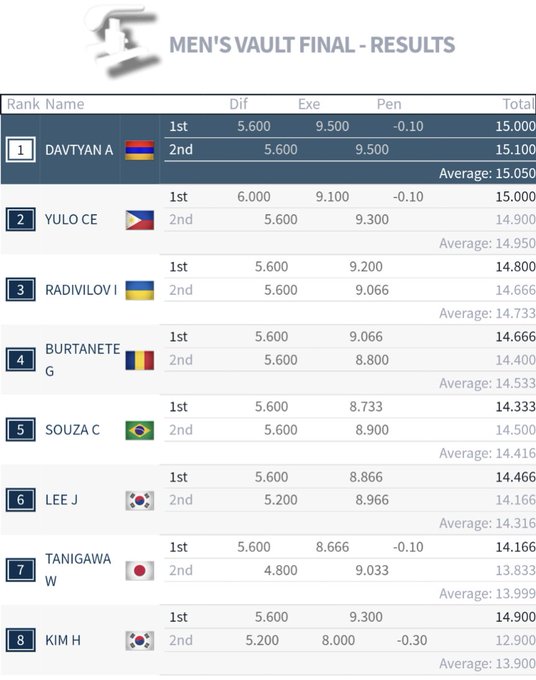The height and width of the screenshot is (680, 536).
Task: Click the South Korea flag beside KIM H
Action: pyautogui.click(x=140, y=641)
